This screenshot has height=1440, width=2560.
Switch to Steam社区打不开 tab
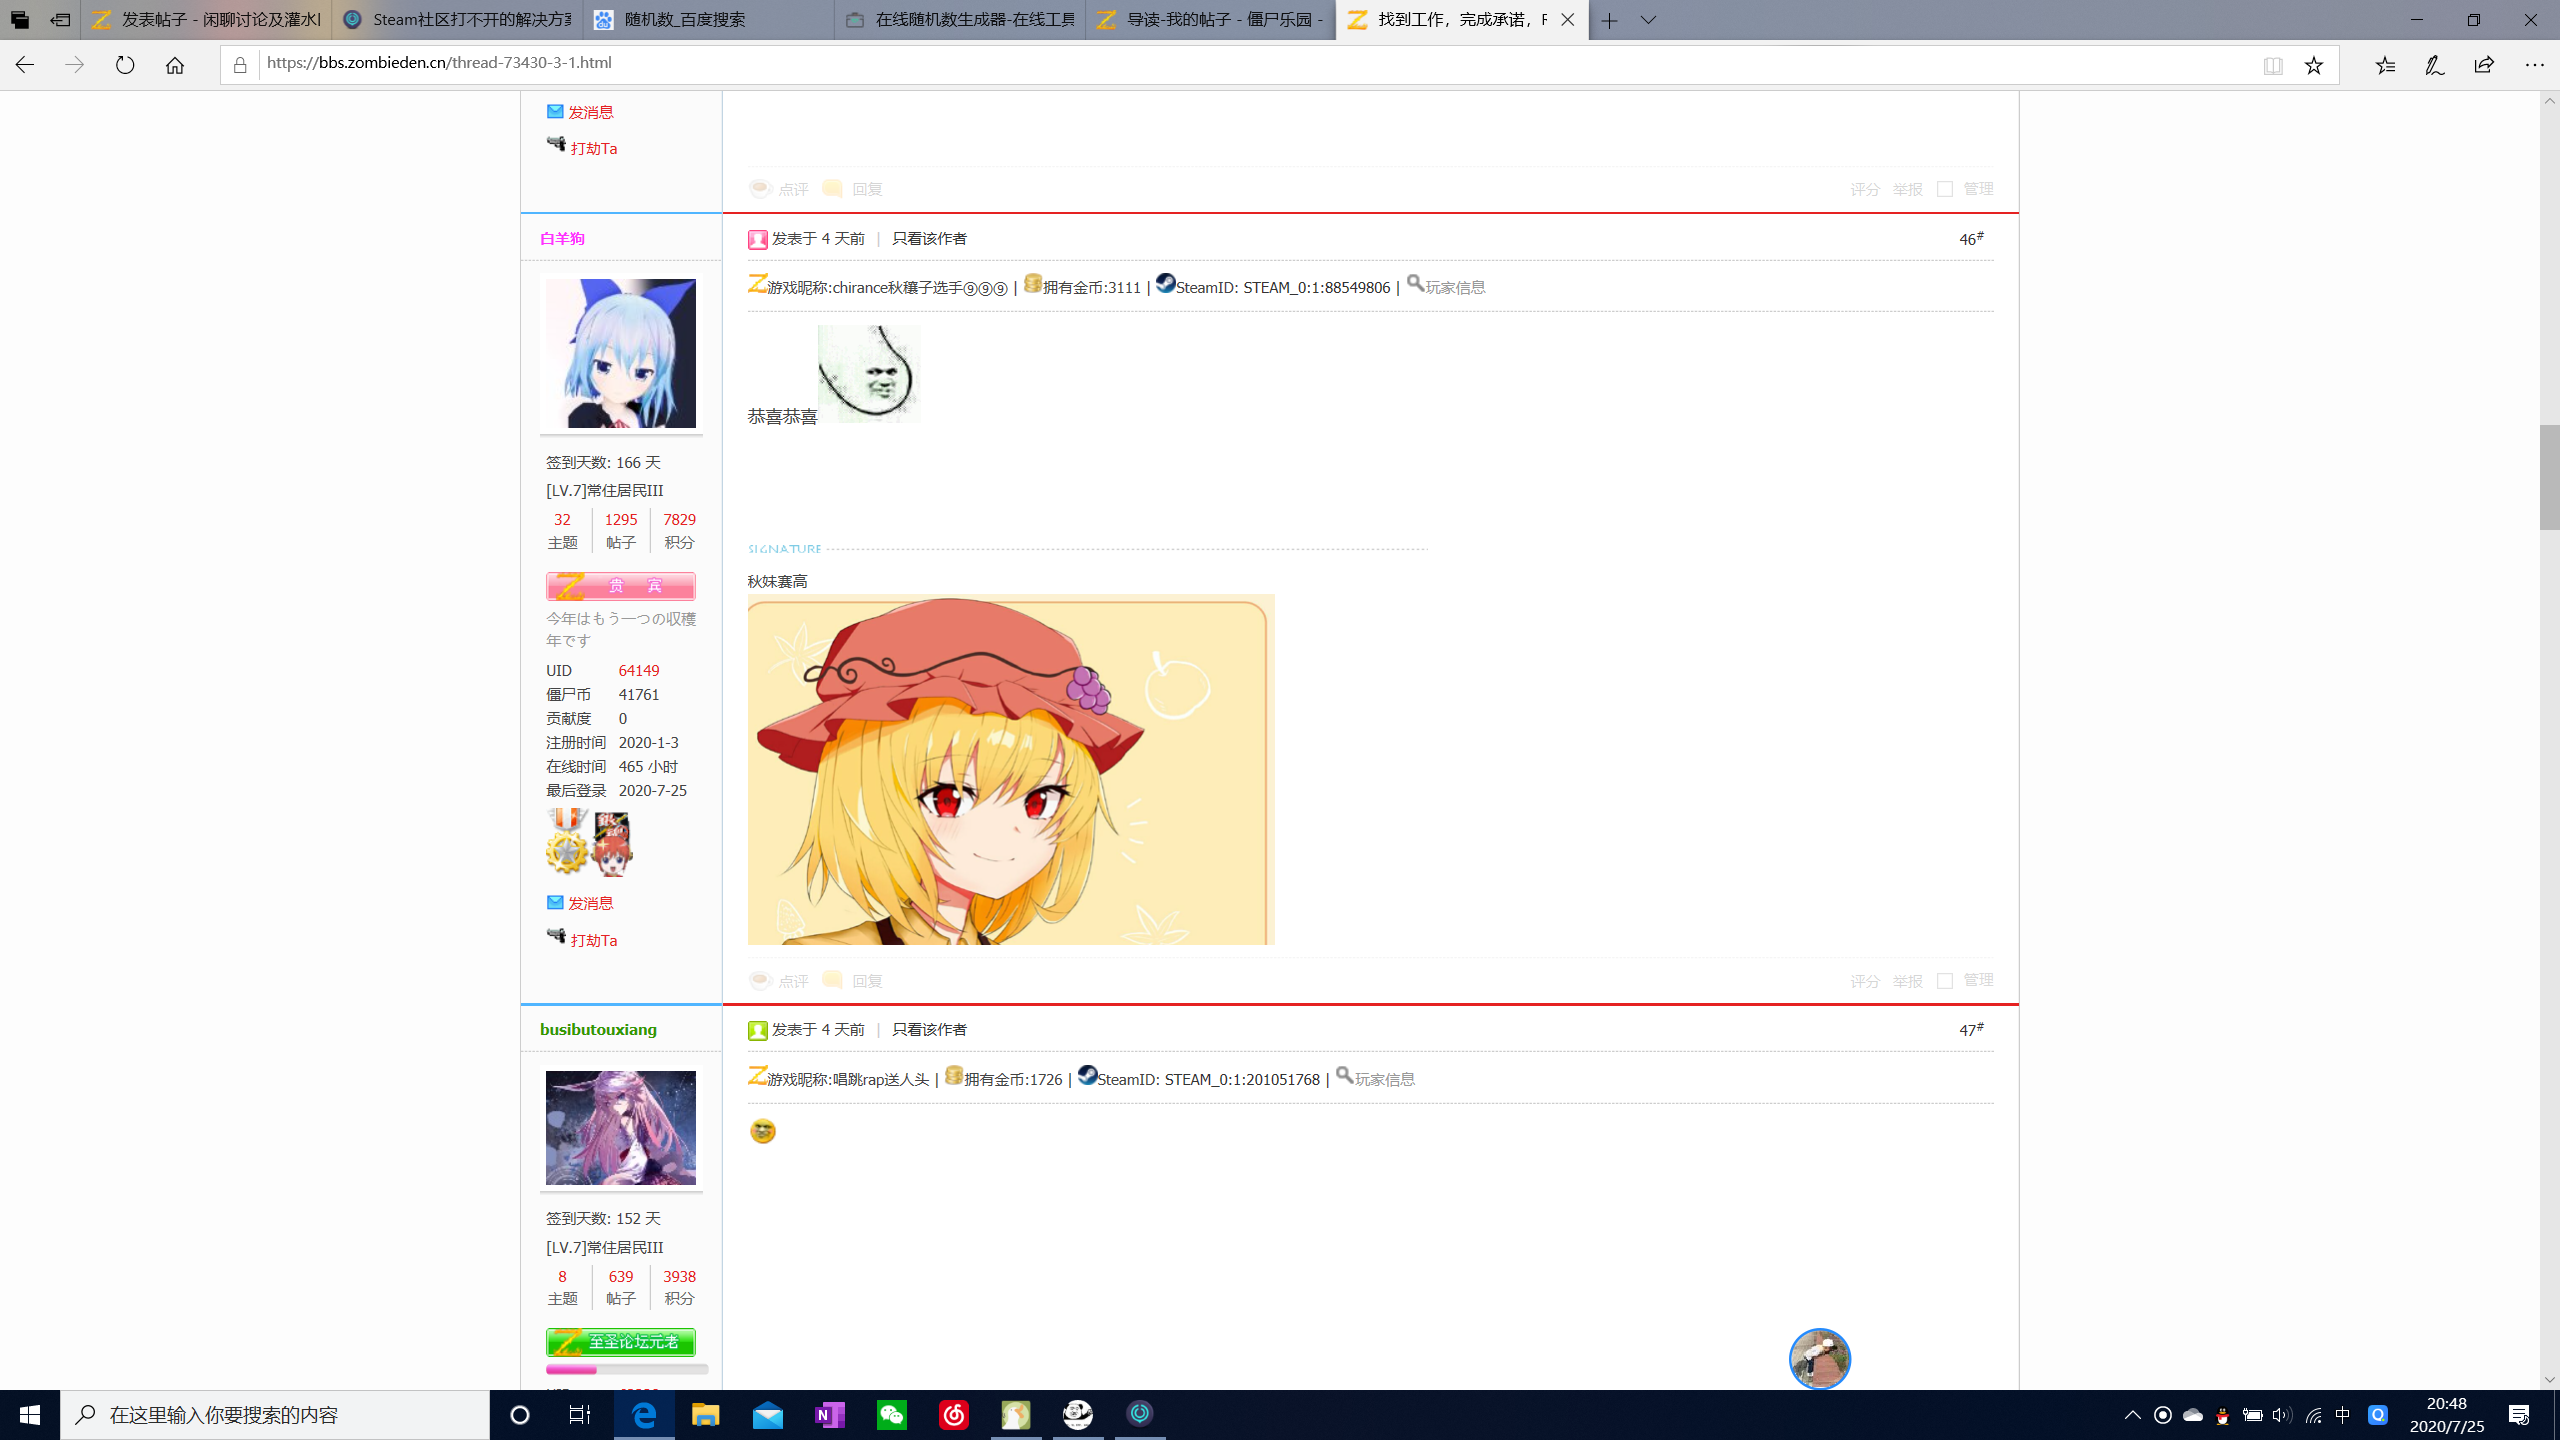point(458,20)
